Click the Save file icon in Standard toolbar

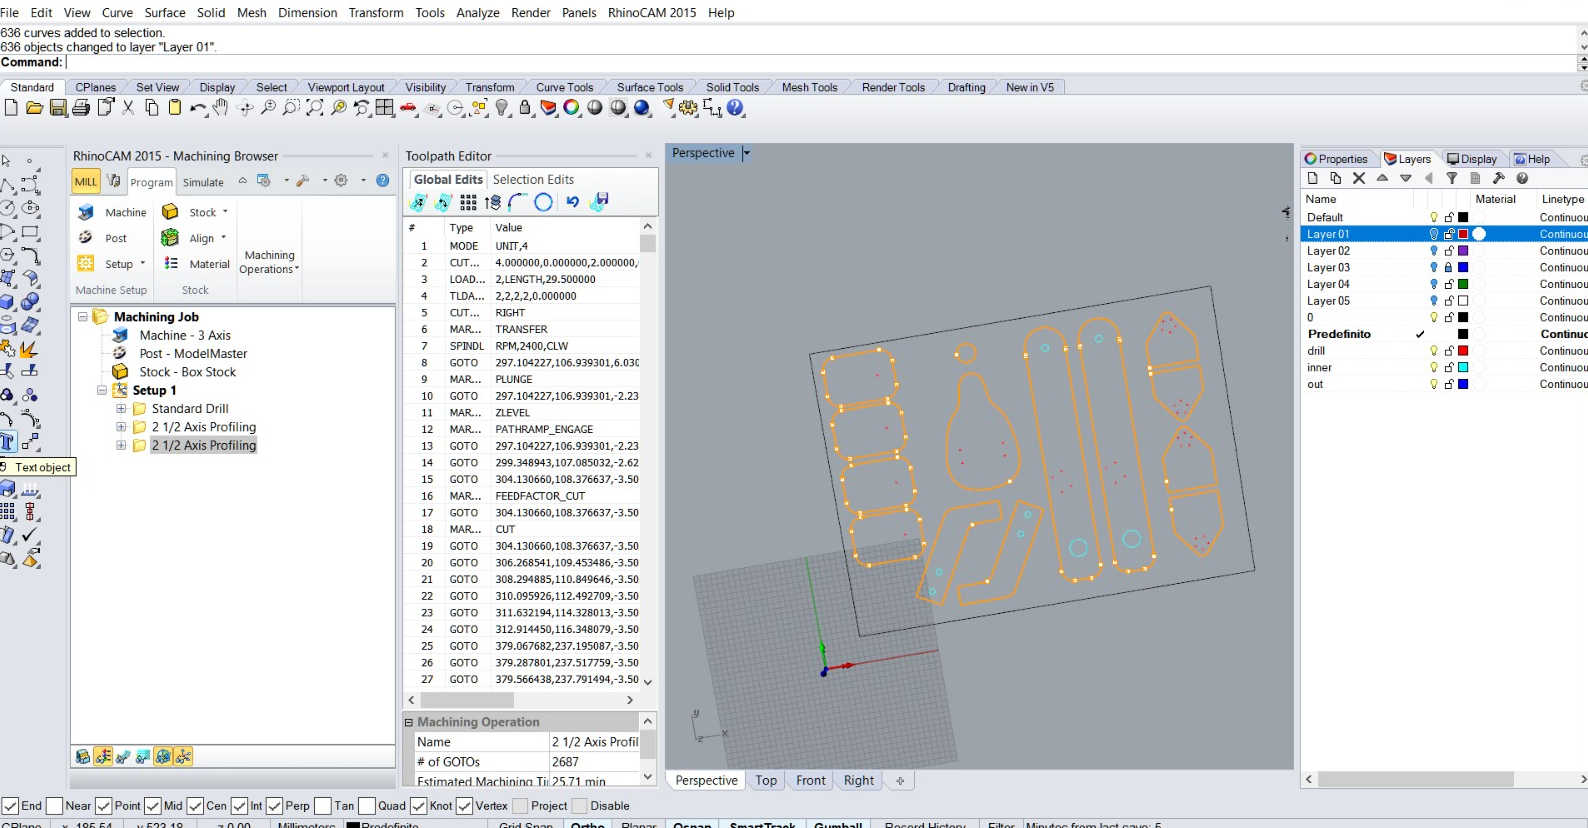pos(58,108)
